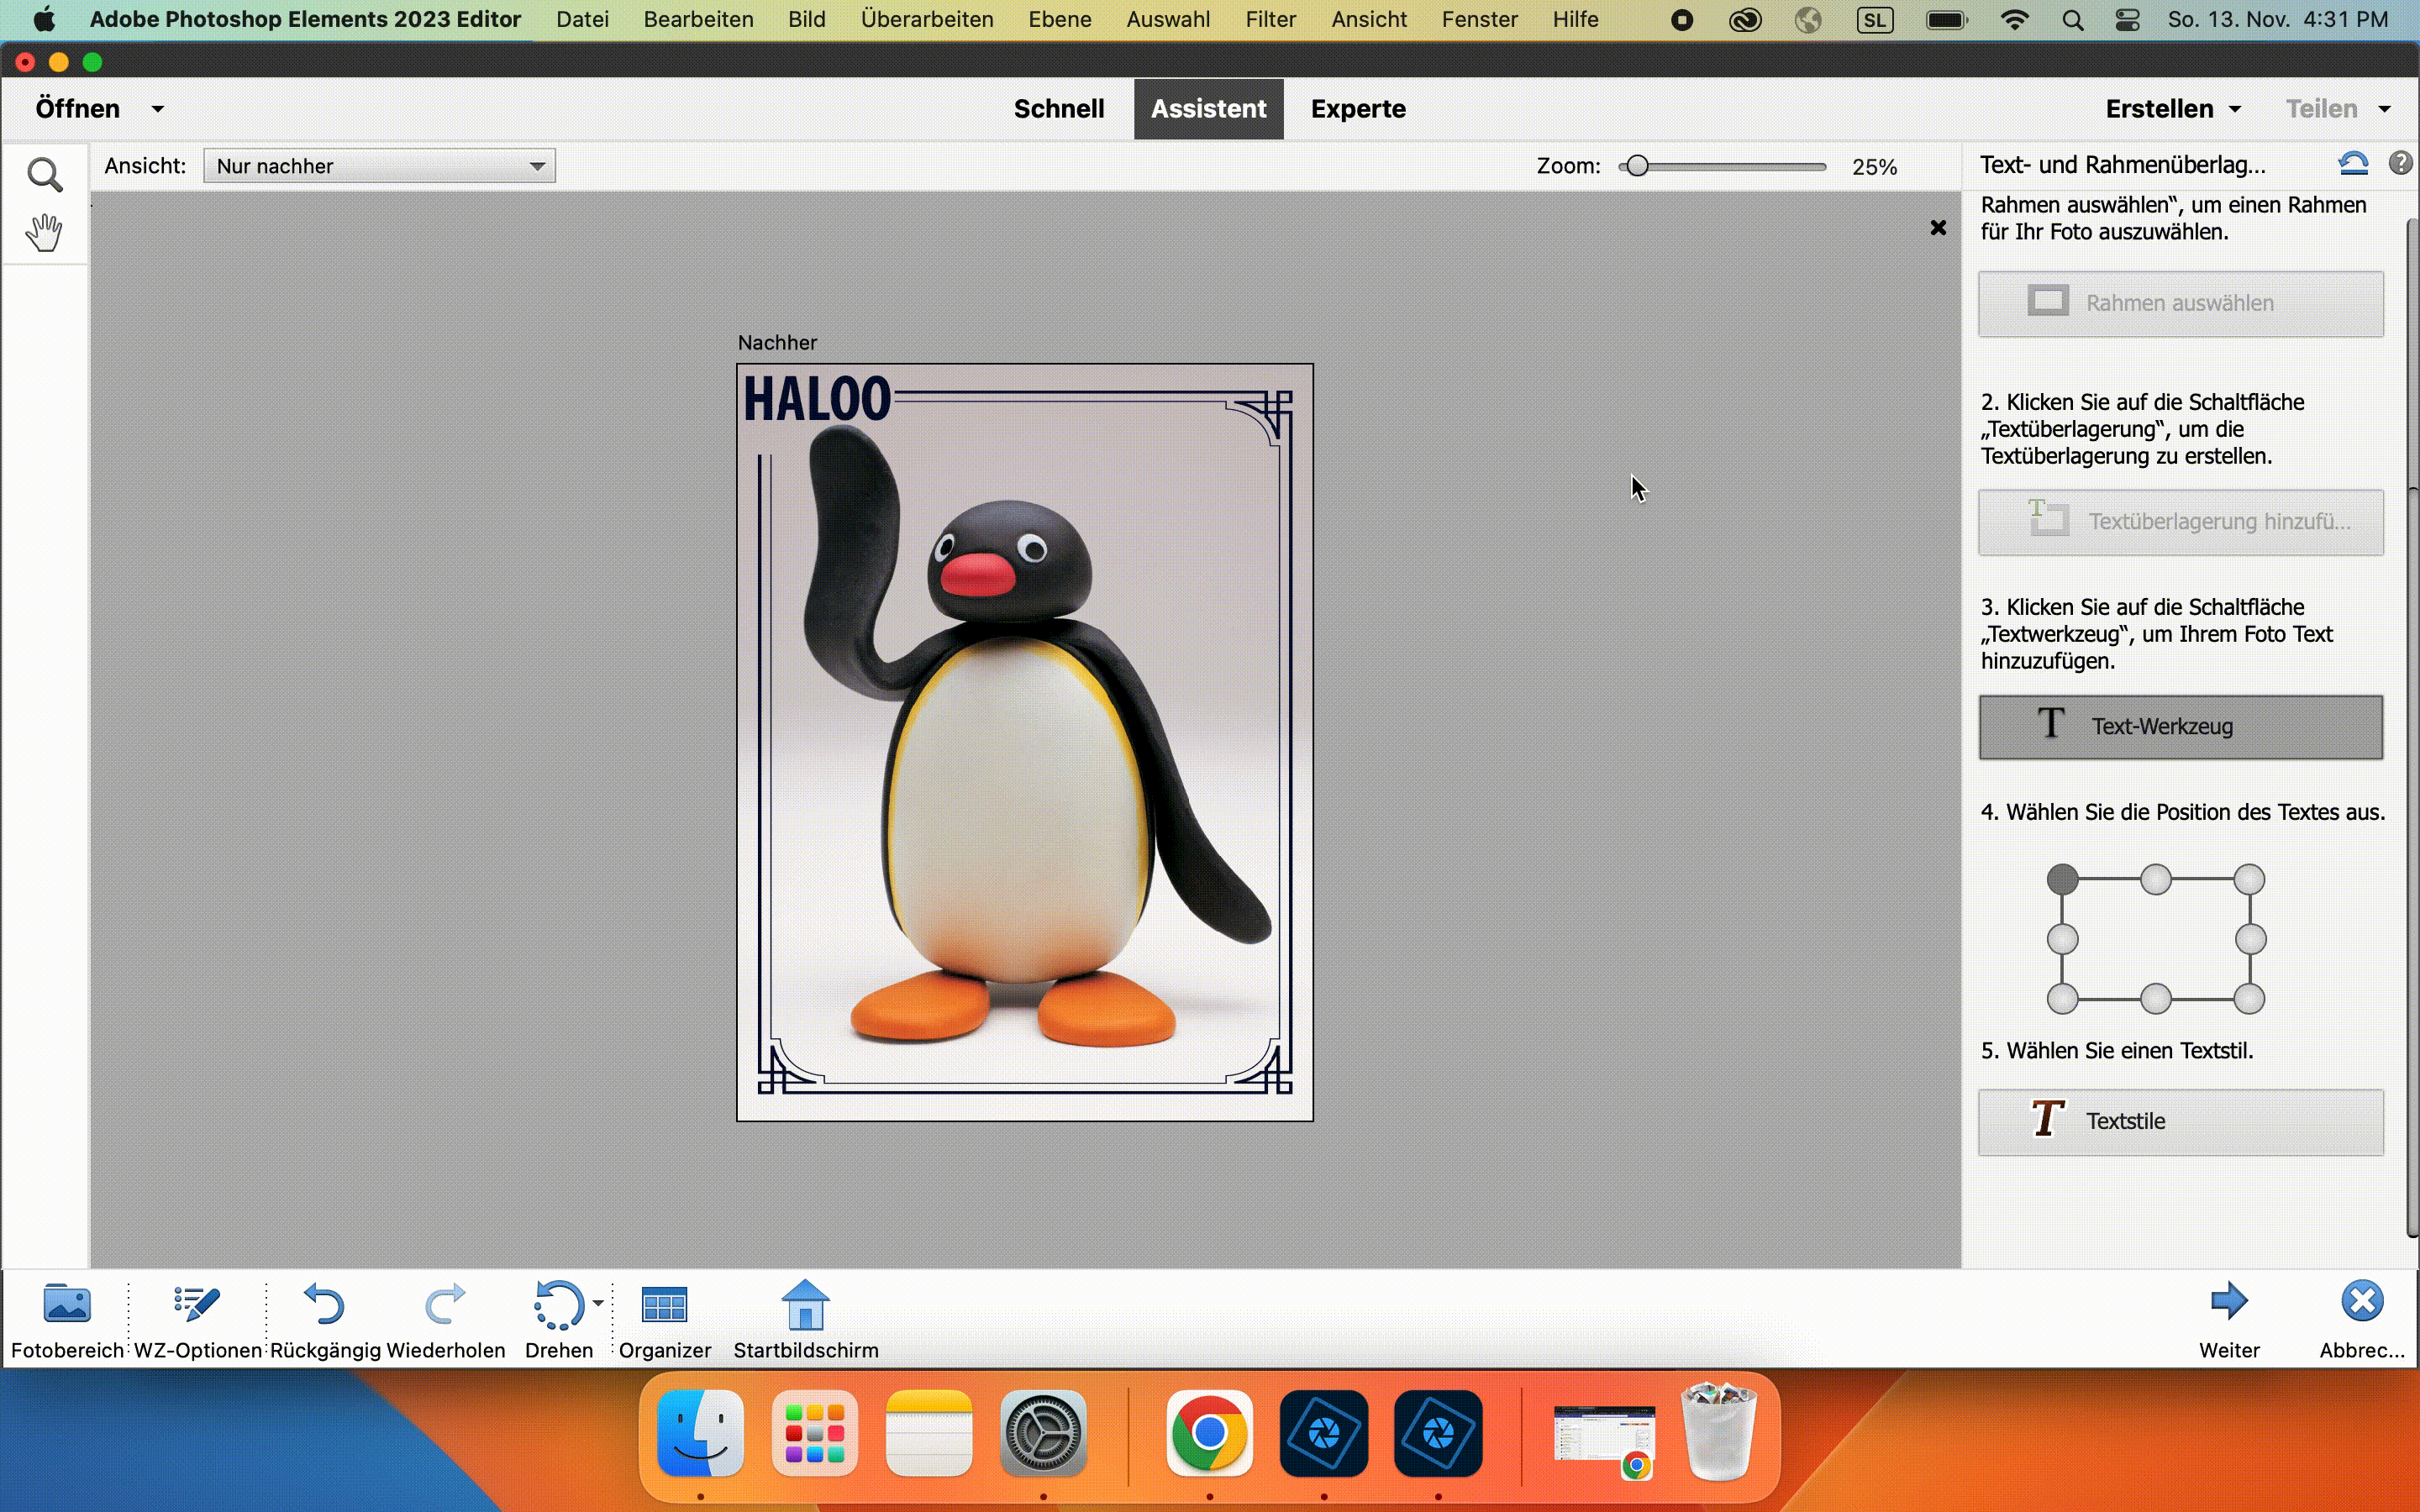This screenshot has height=1512, width=2420.
Task: Open the Filter menu
Action: click(x=1270, y=19)
